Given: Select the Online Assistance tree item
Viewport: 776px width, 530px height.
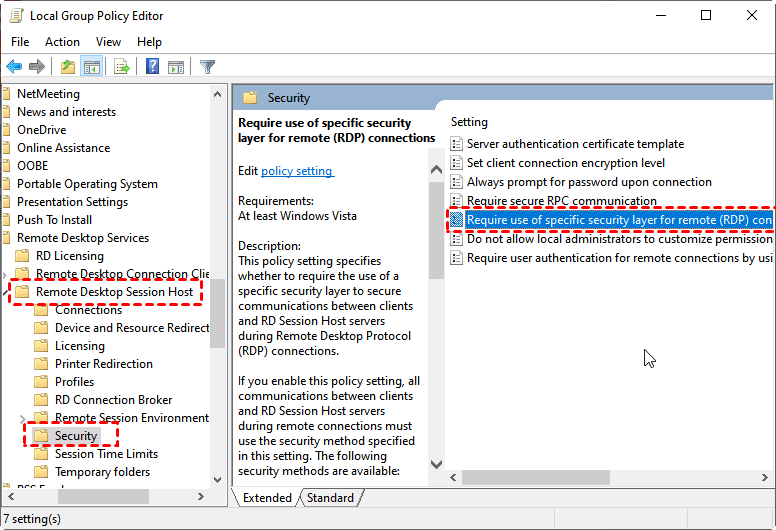Looking at the screenshot, I should (63, 147).
